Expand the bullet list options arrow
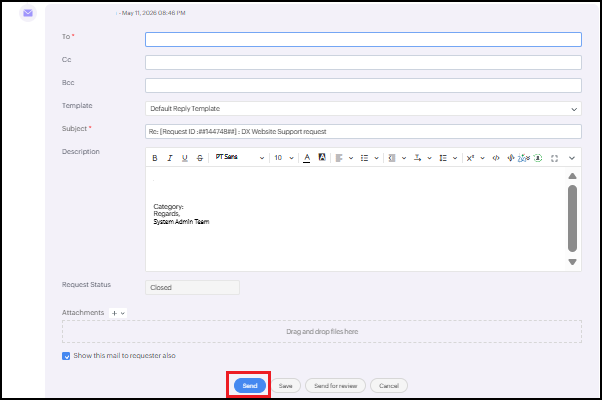This screenshot has width=602, height=400. [377, 158]
